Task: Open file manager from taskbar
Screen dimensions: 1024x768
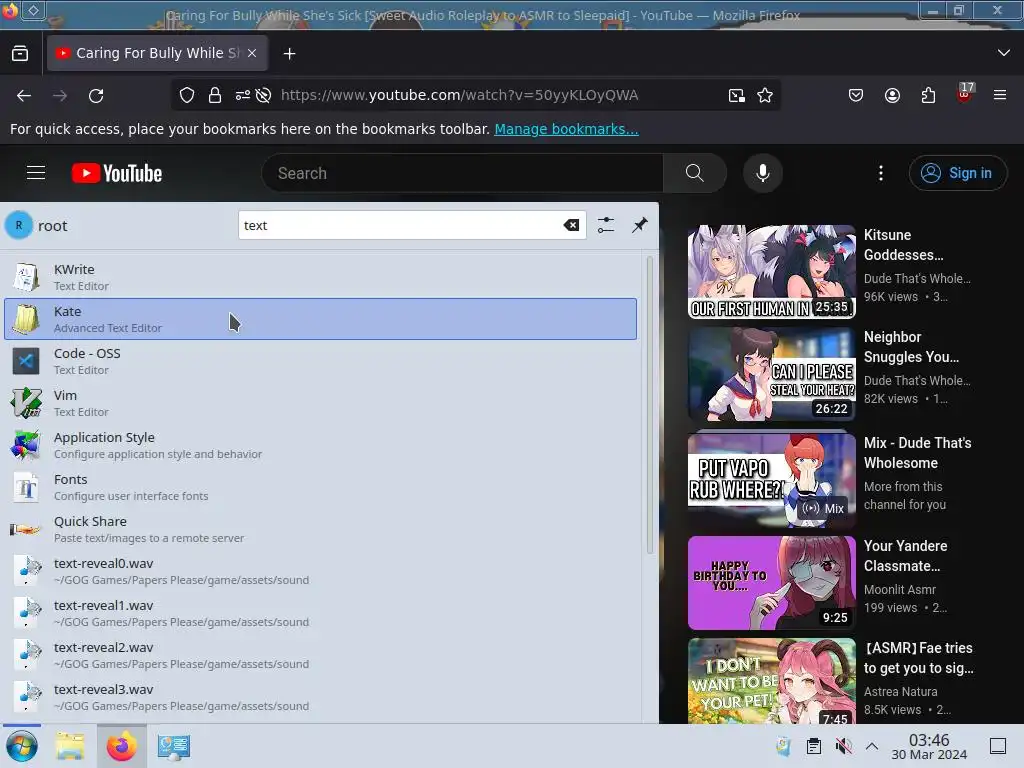Action: (x=70, y=746)
